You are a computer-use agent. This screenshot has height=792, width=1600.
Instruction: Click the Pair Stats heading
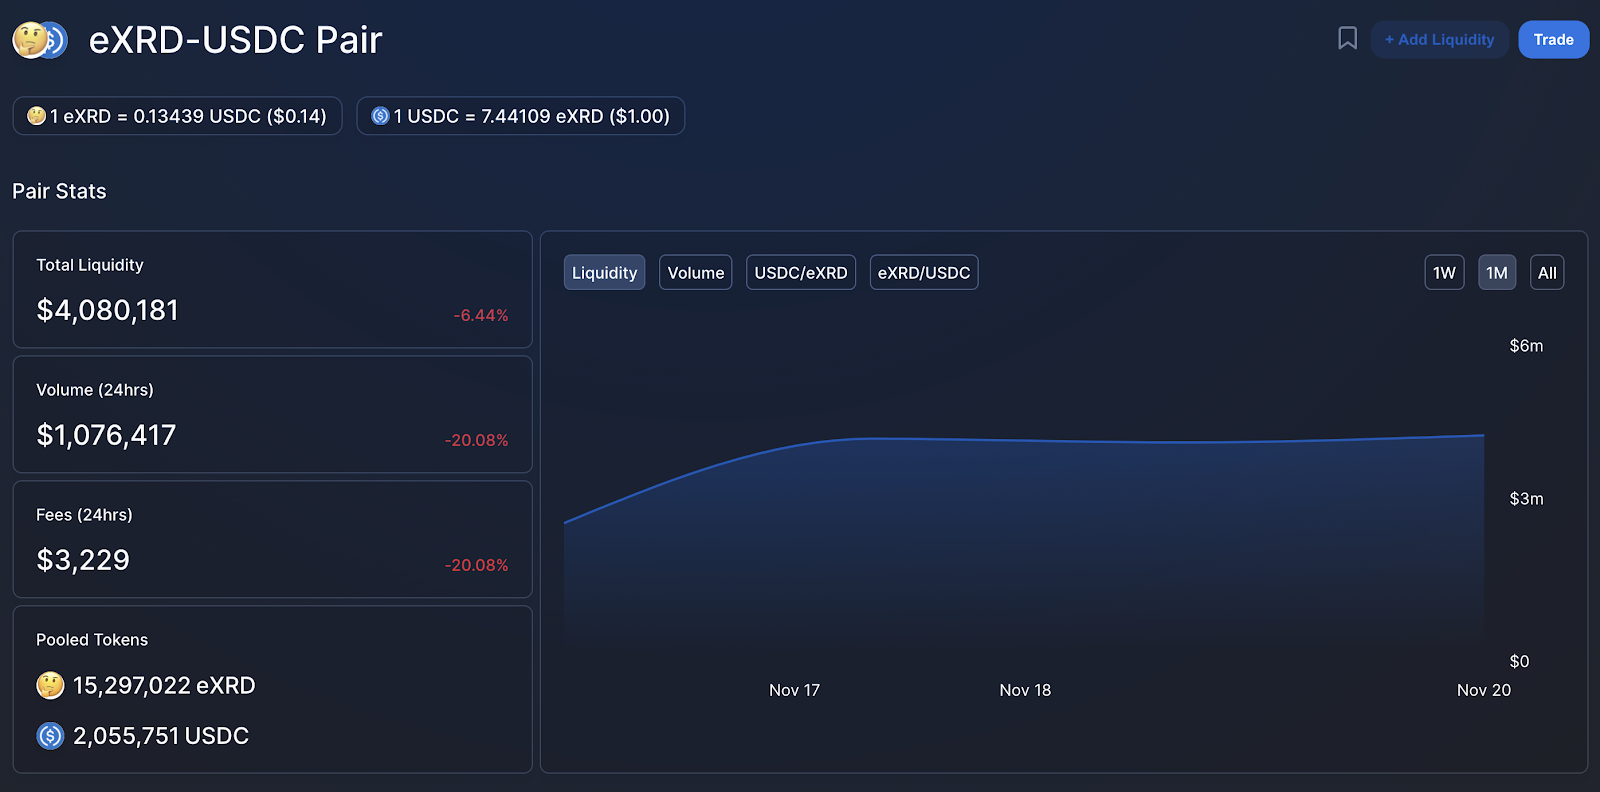pyautogui.click(x=59, y=191)
